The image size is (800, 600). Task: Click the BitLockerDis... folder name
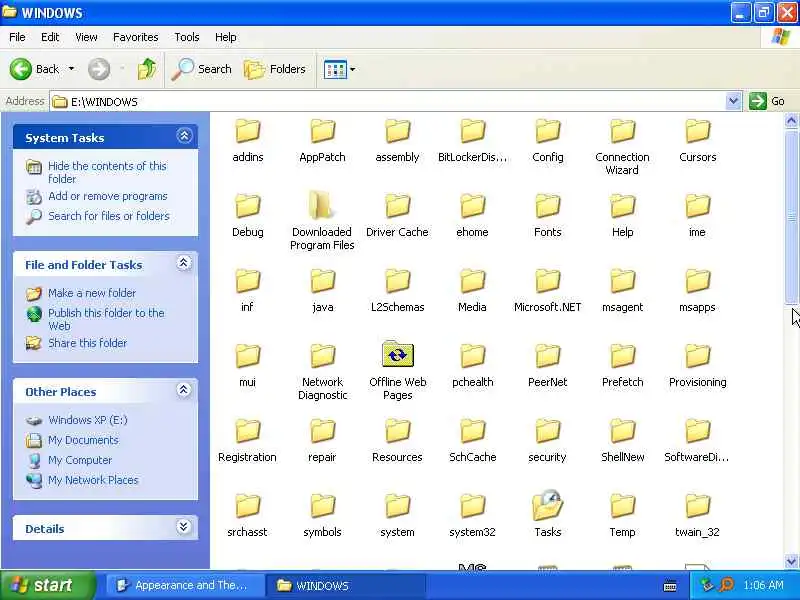(x=472, y=157)
